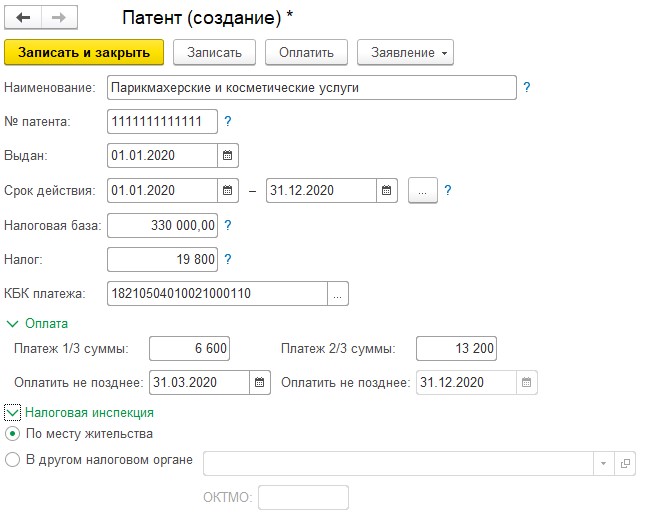The image size is (646, 516).
Task: Open calendar for Выдан date field
Action: point(228,155)
